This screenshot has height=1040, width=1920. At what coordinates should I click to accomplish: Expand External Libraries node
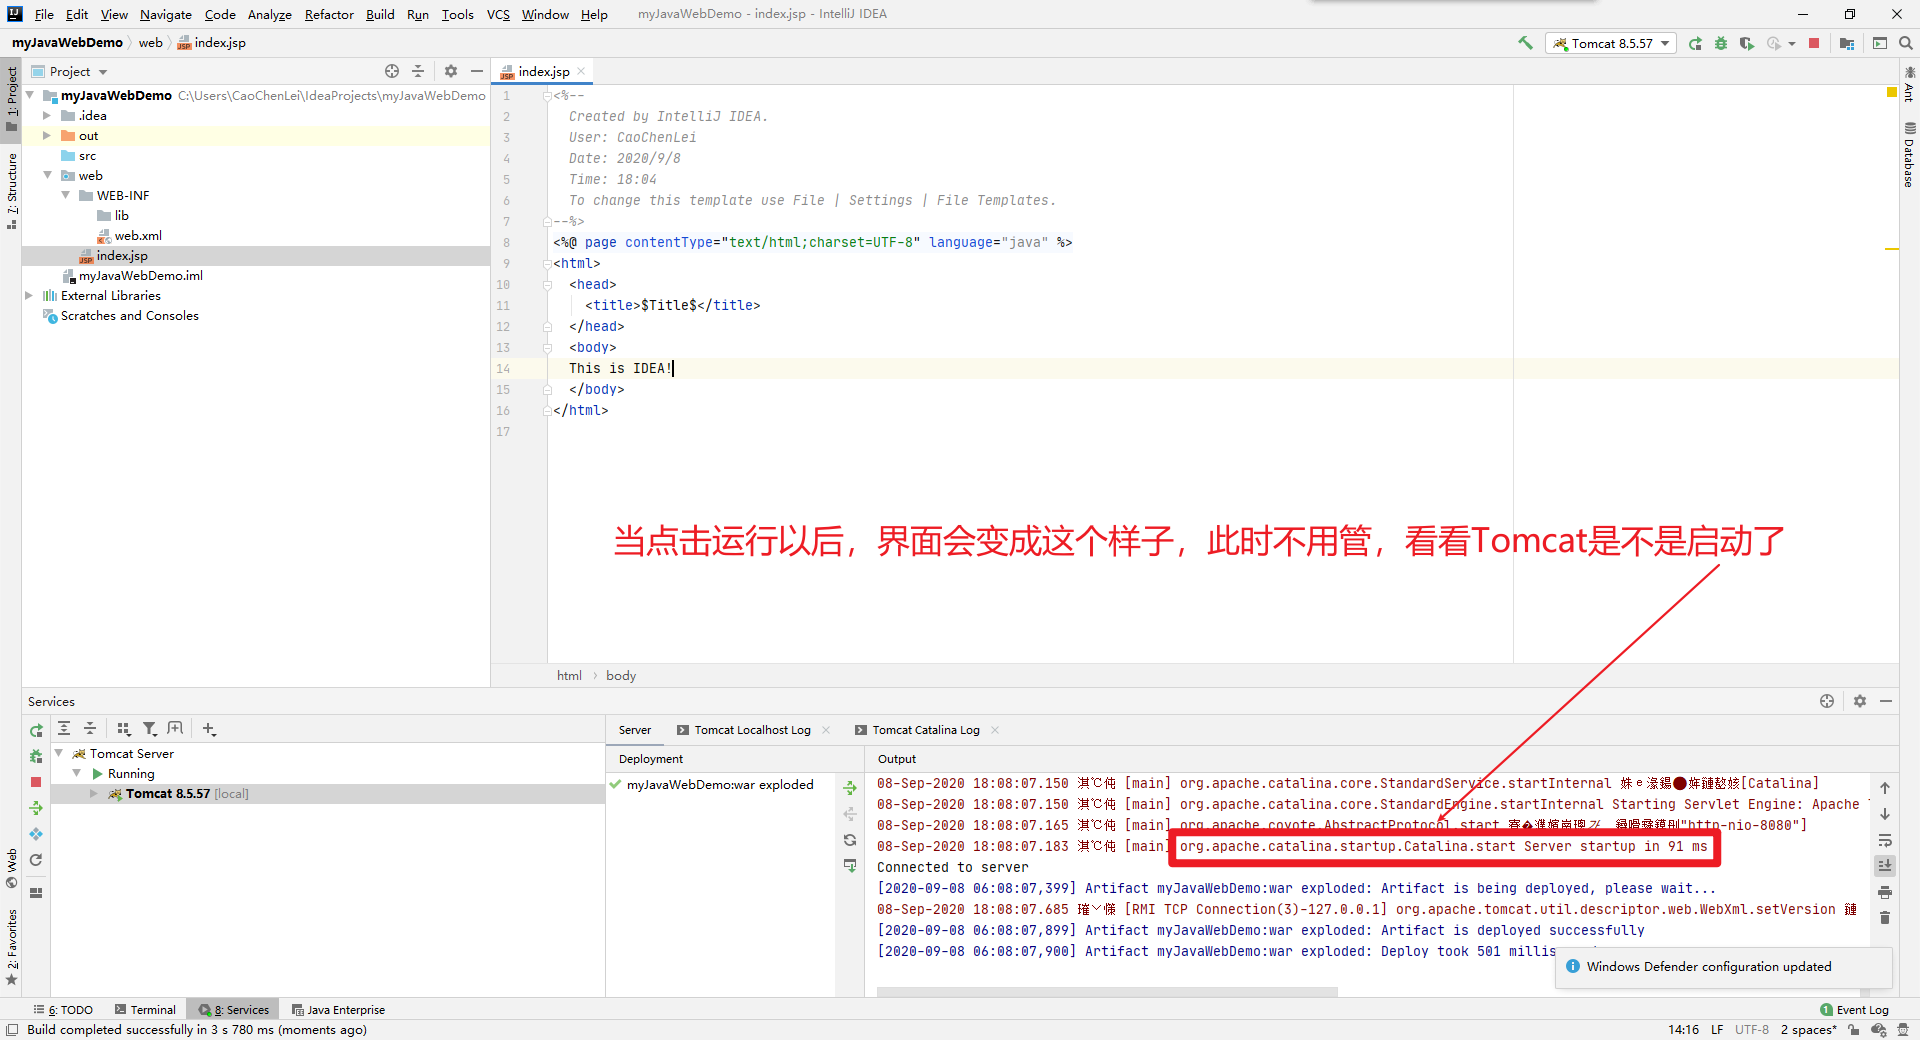coord(29,295)
